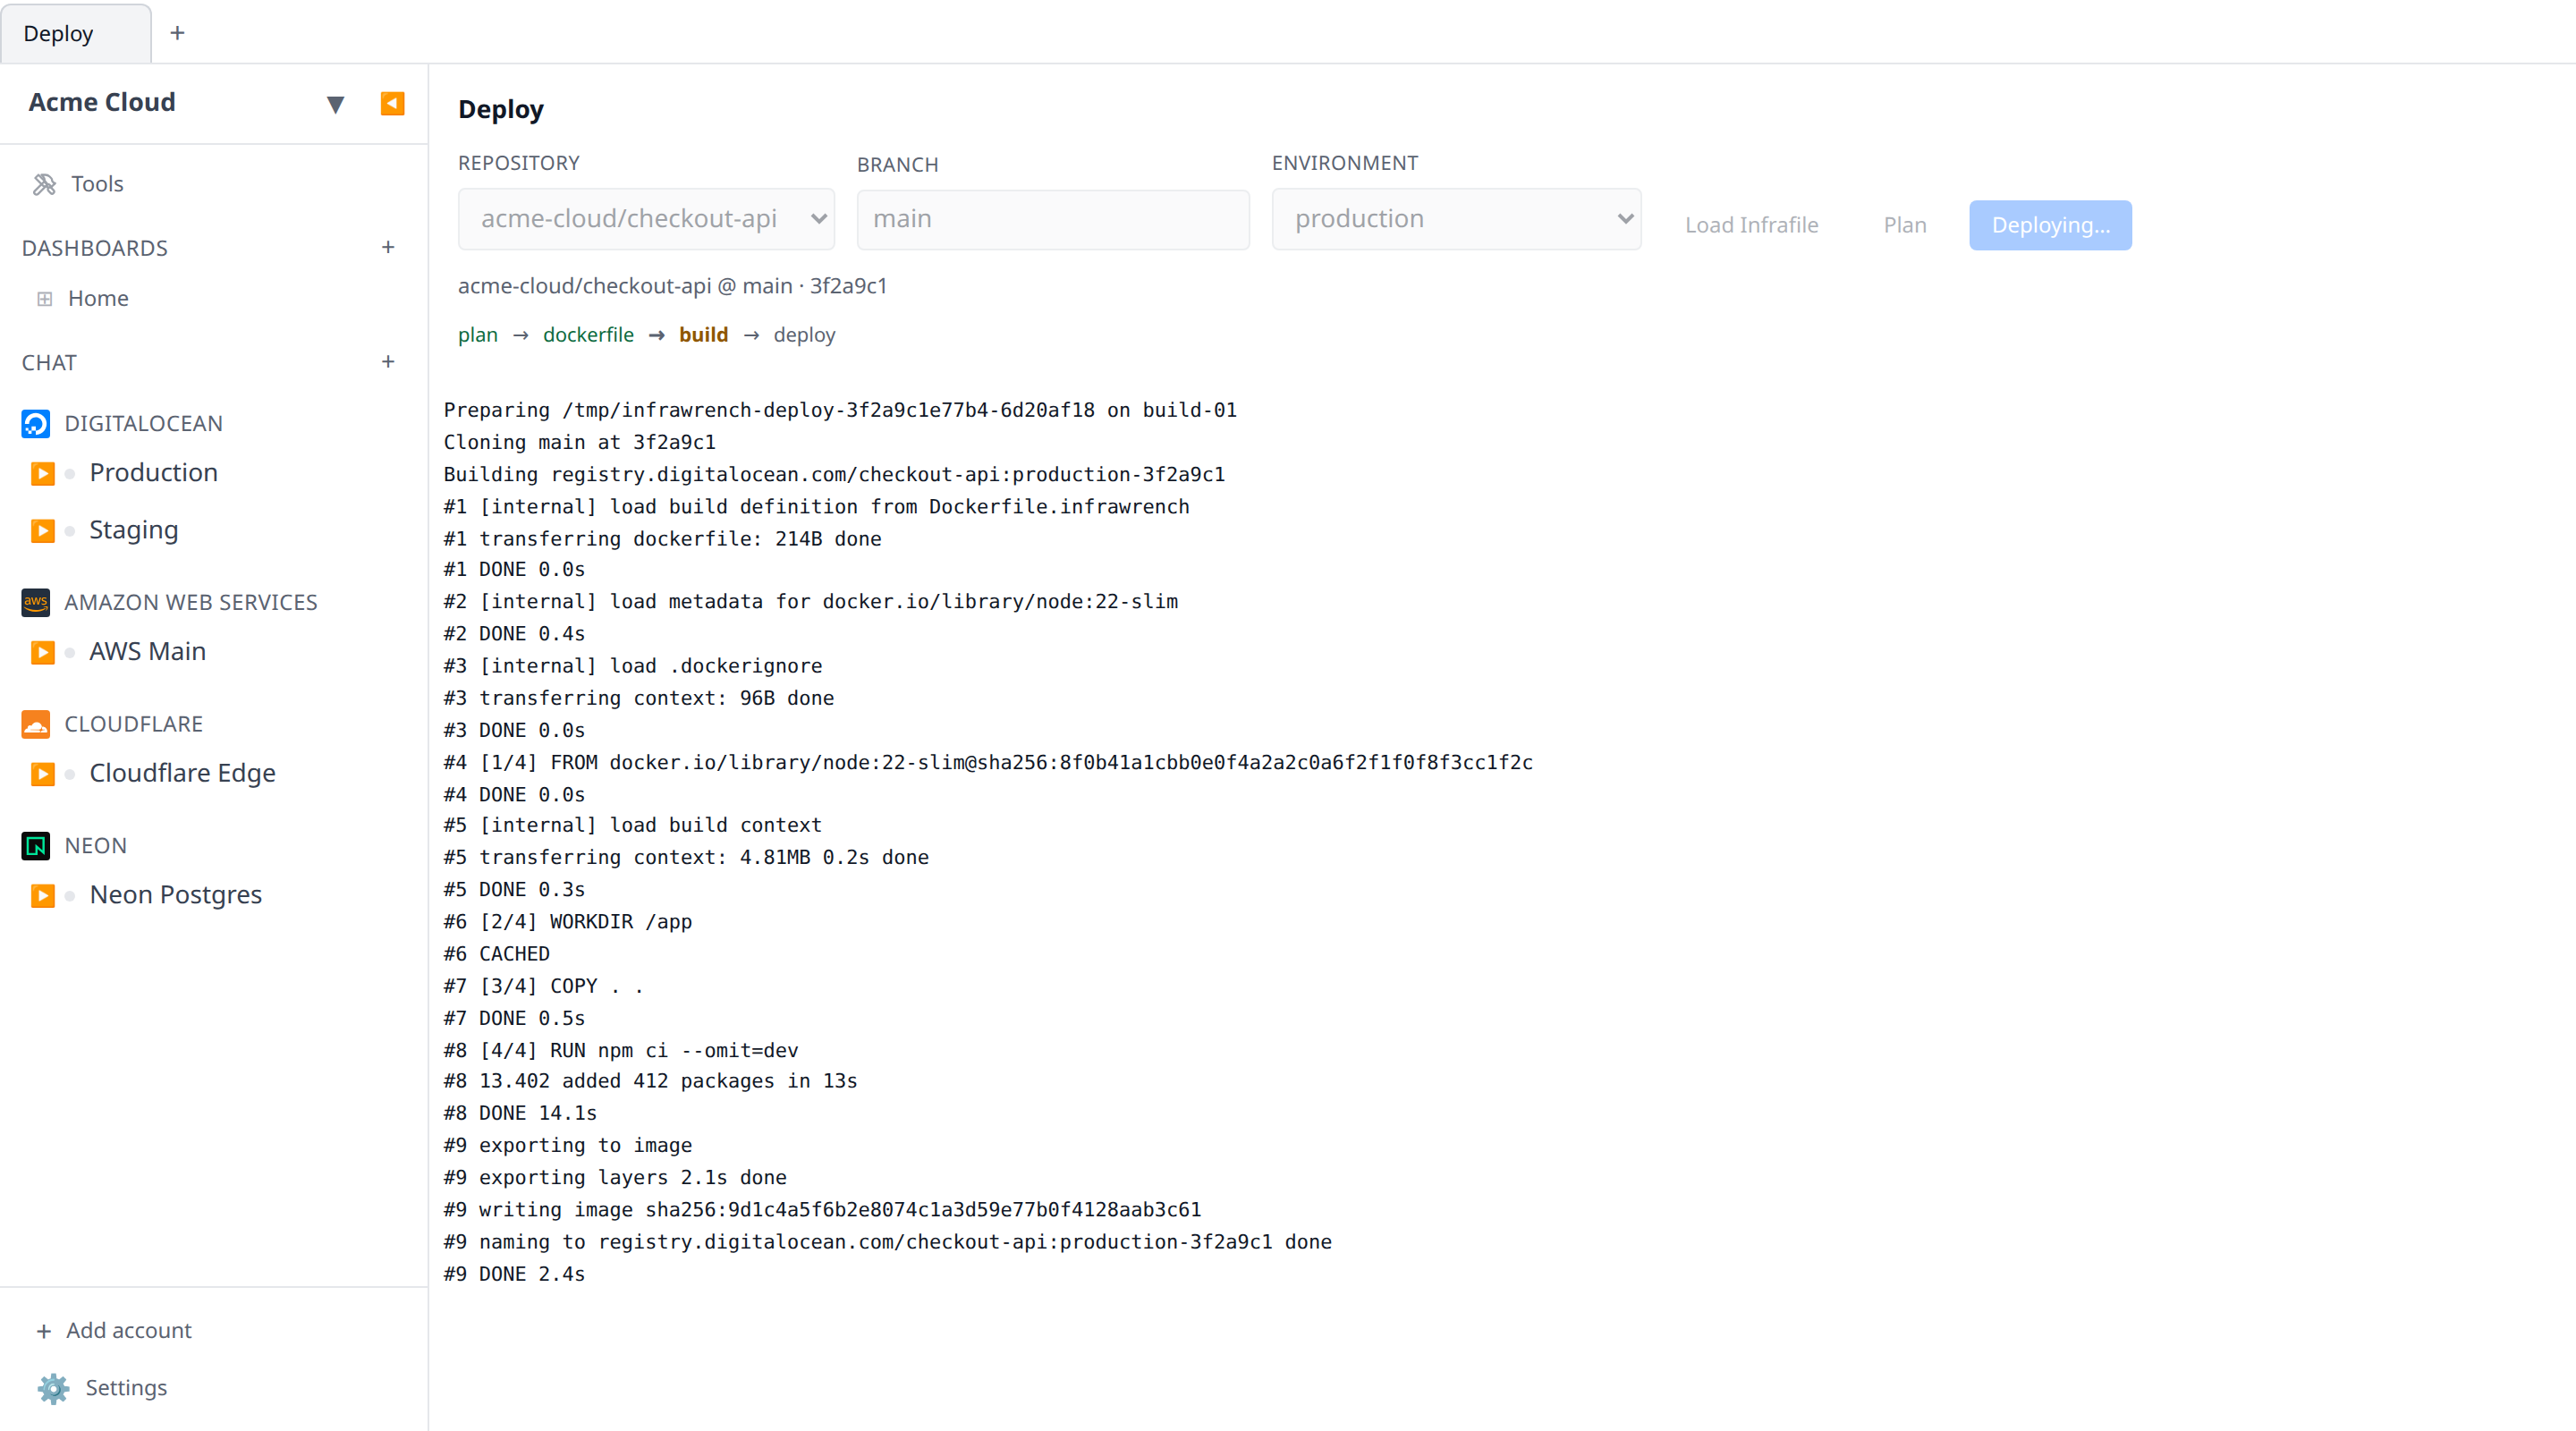2576x1431 pixels.
Task: Click the Cloudflare provider logo
Action: coord(36,724)
